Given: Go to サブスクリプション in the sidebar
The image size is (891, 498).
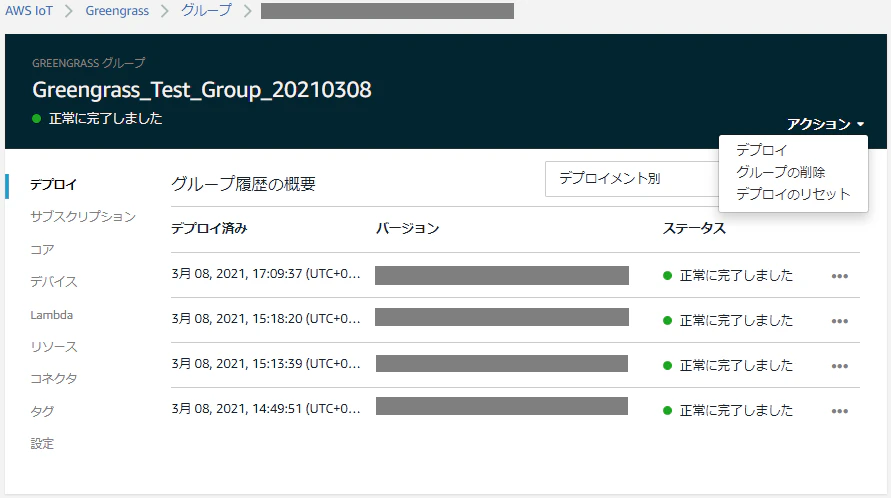Looking at the screenshot, I should tap(83, 217).
